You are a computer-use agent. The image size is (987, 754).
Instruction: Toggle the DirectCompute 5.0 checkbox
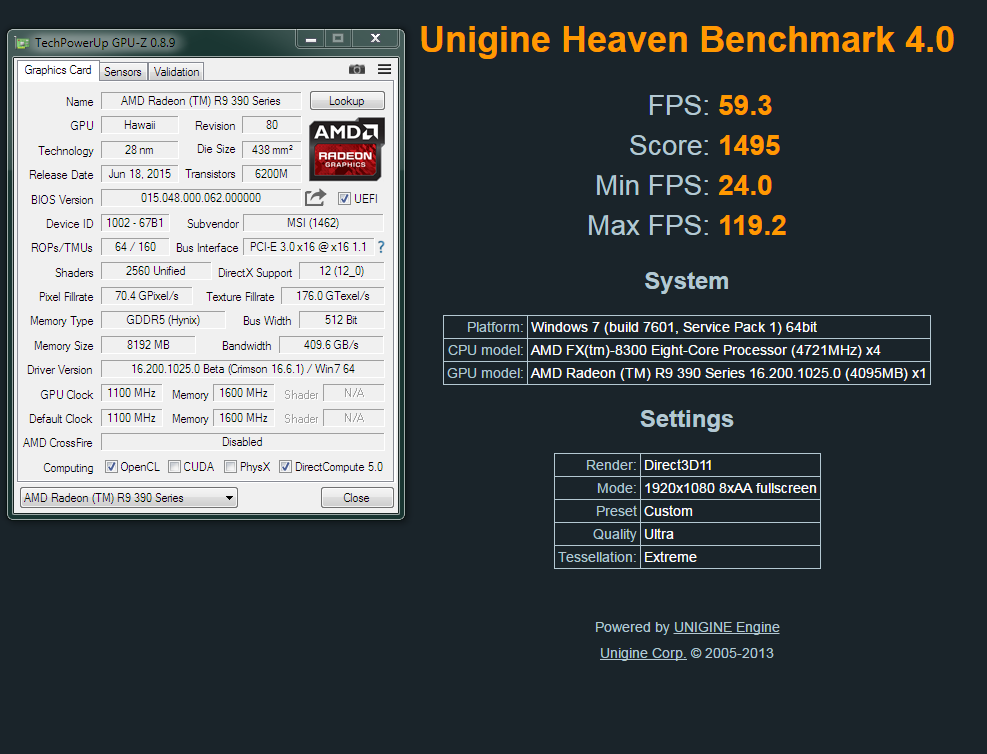pyautogui.click(x=285, y=467)
